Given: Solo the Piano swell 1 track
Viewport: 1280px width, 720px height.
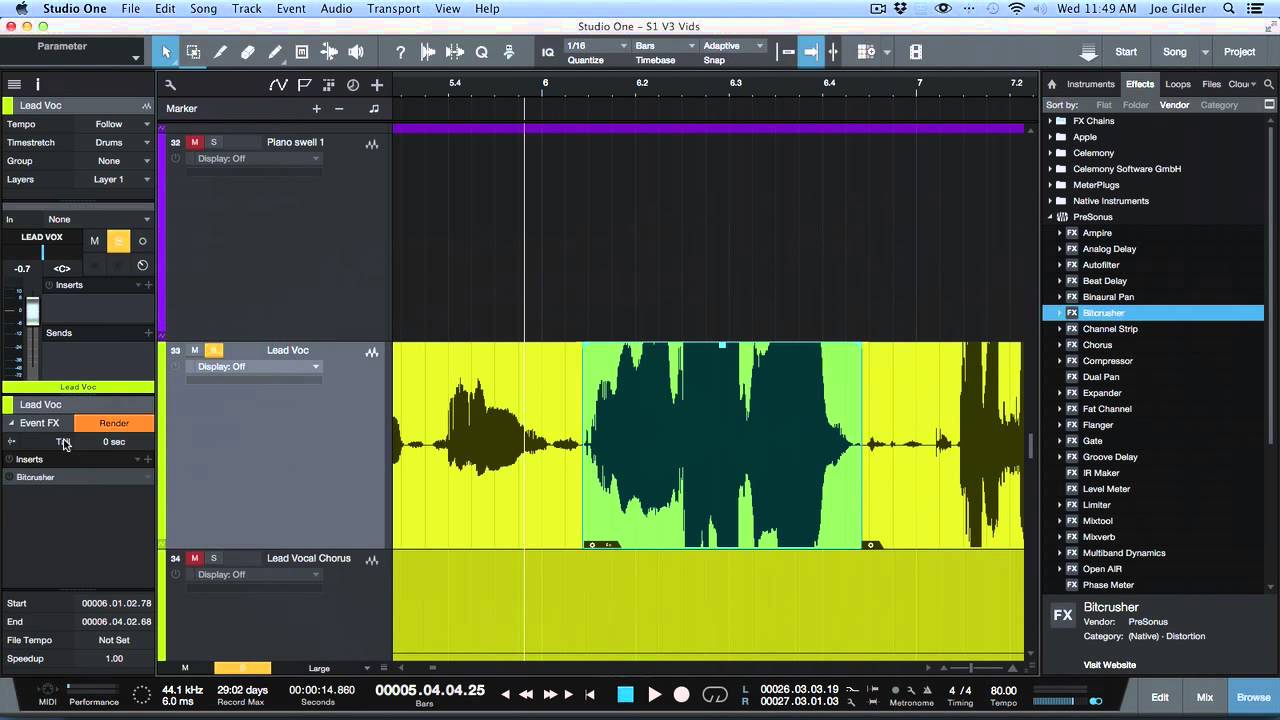Looking at the screenshot, I should (x=213, y=142).
